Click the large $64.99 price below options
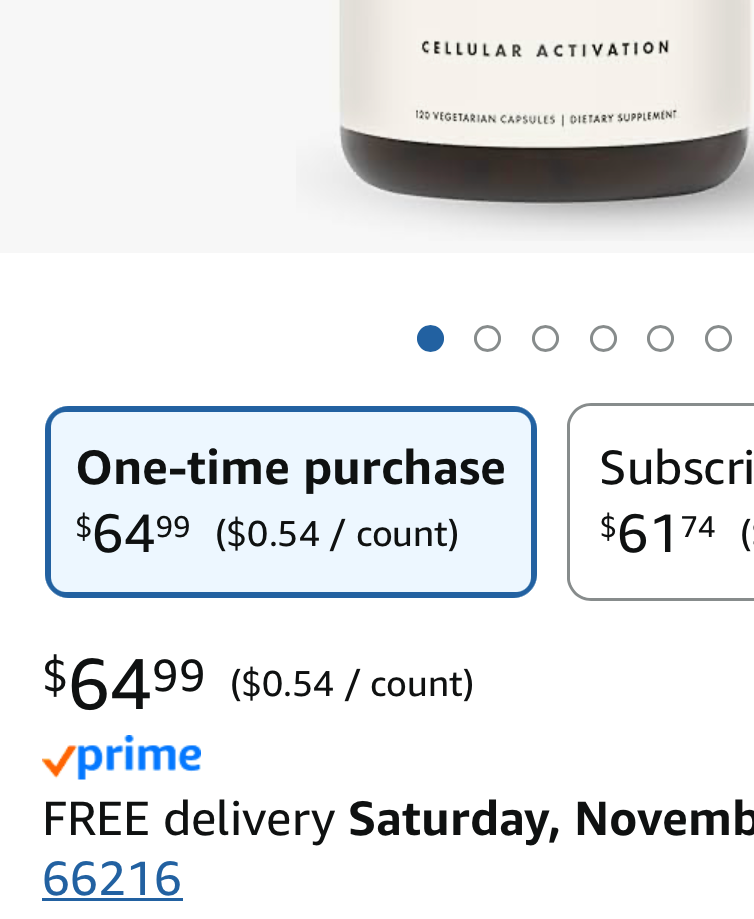 click(124, 684)
